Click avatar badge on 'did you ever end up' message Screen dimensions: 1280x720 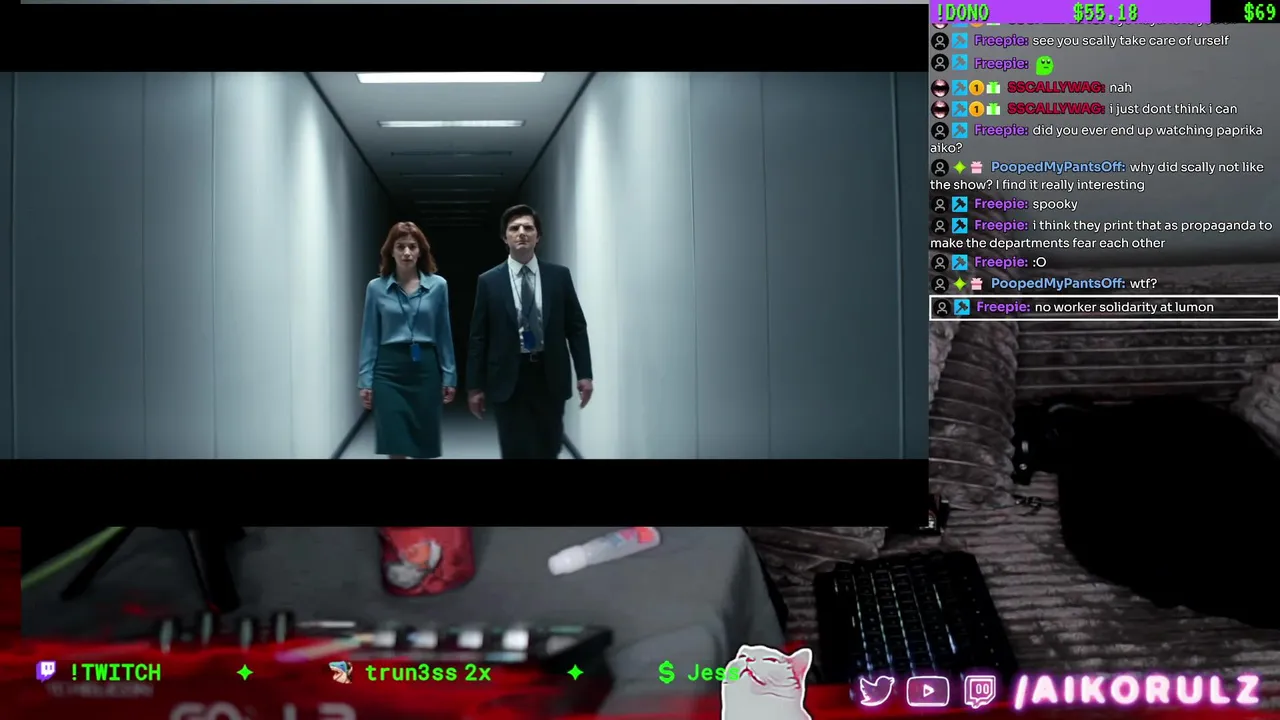939,130
